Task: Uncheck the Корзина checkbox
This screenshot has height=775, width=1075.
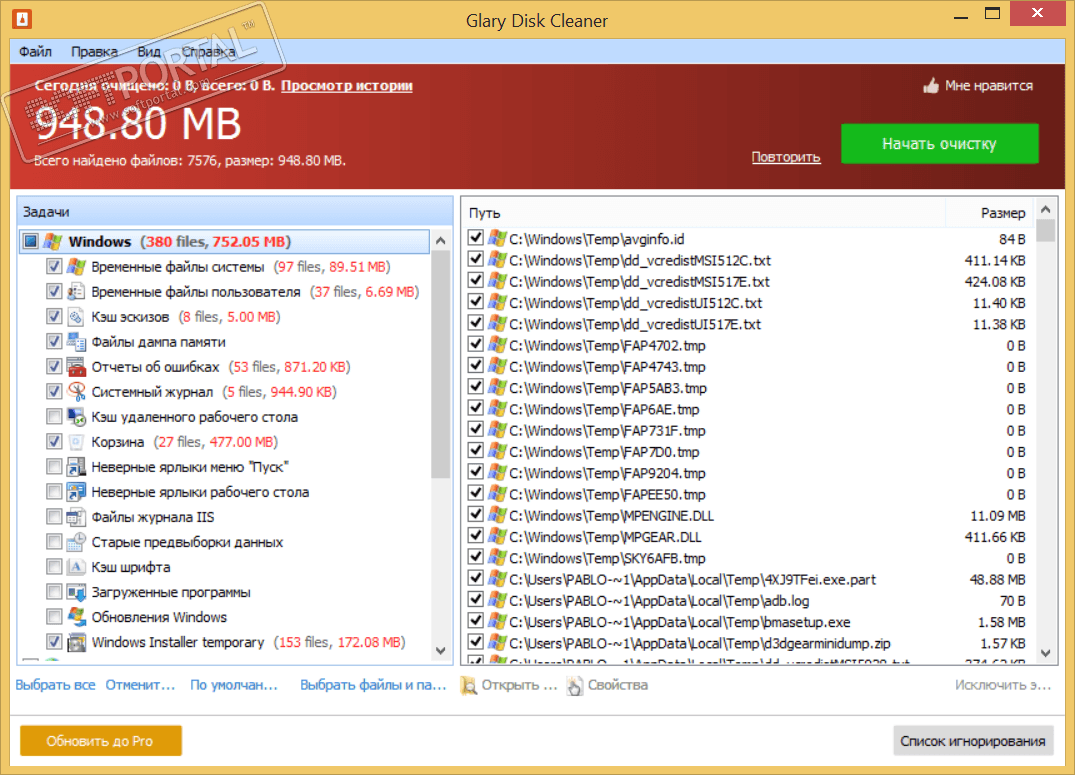Action: tap(54, 441)
